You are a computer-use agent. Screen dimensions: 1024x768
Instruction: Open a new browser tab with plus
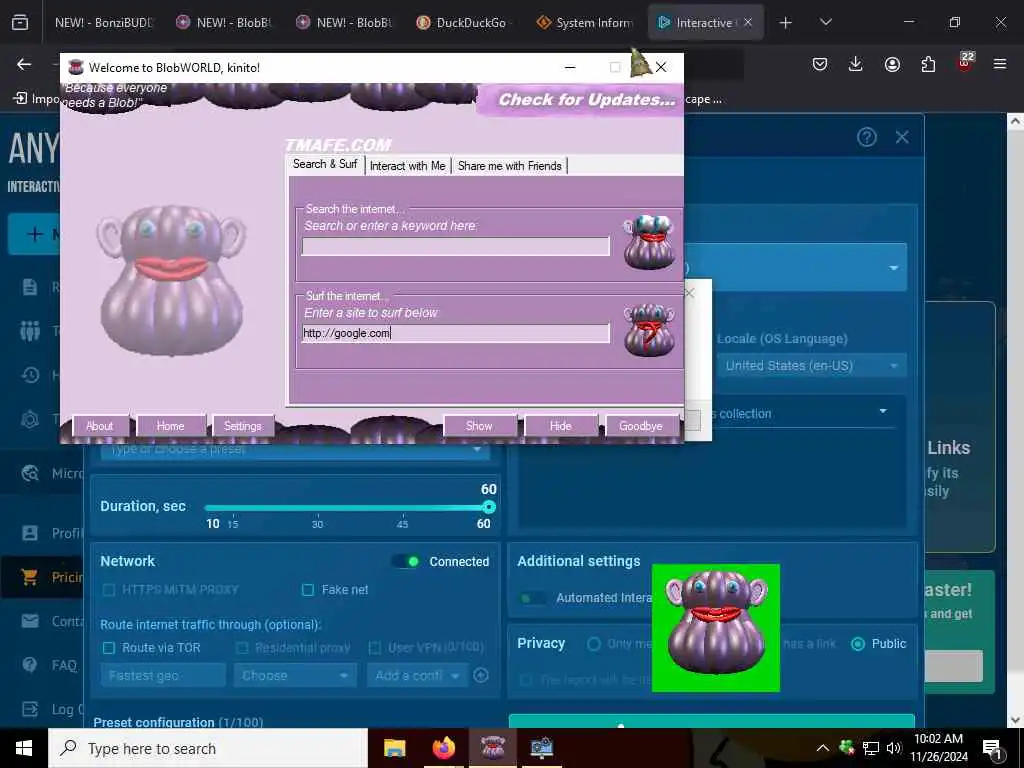click(786, 22)
